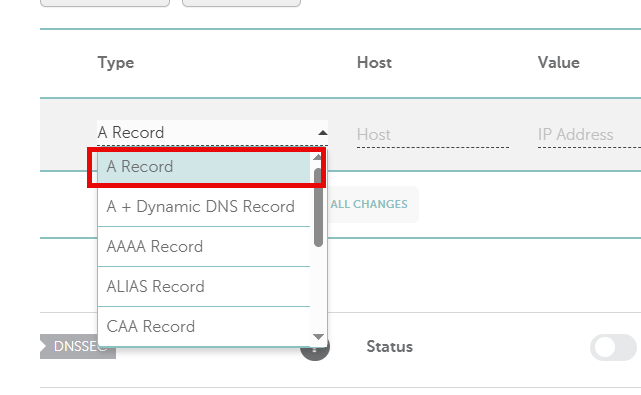Click the Value column header
Viewport: 641px width, 395px height.
(x=558, y=63)
